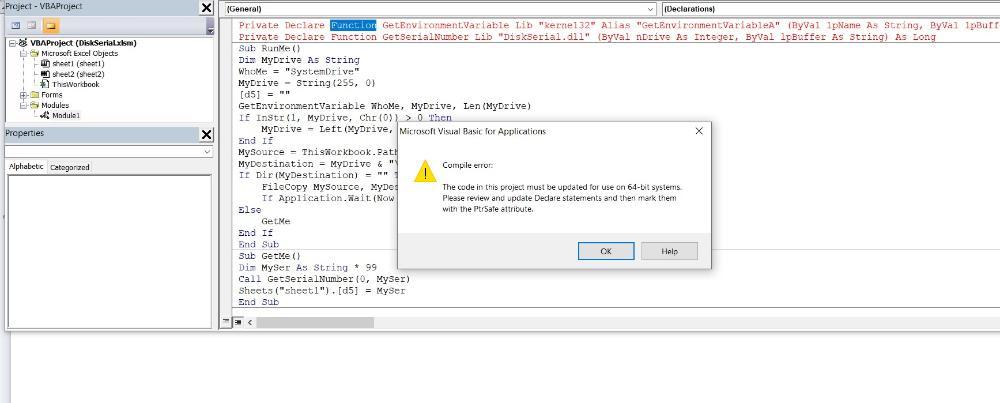Click the View Object icon in Project toolbar
Viewport: 1000px width, 403px height.
click(31, 26)
